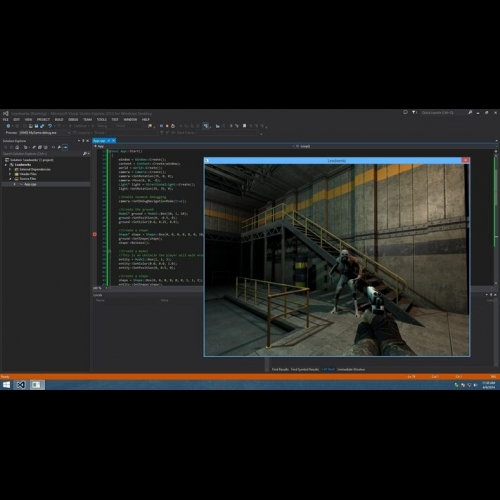Close the Leadwerks game window
Screen dimensions: 500x500
[x=466, y=160]
